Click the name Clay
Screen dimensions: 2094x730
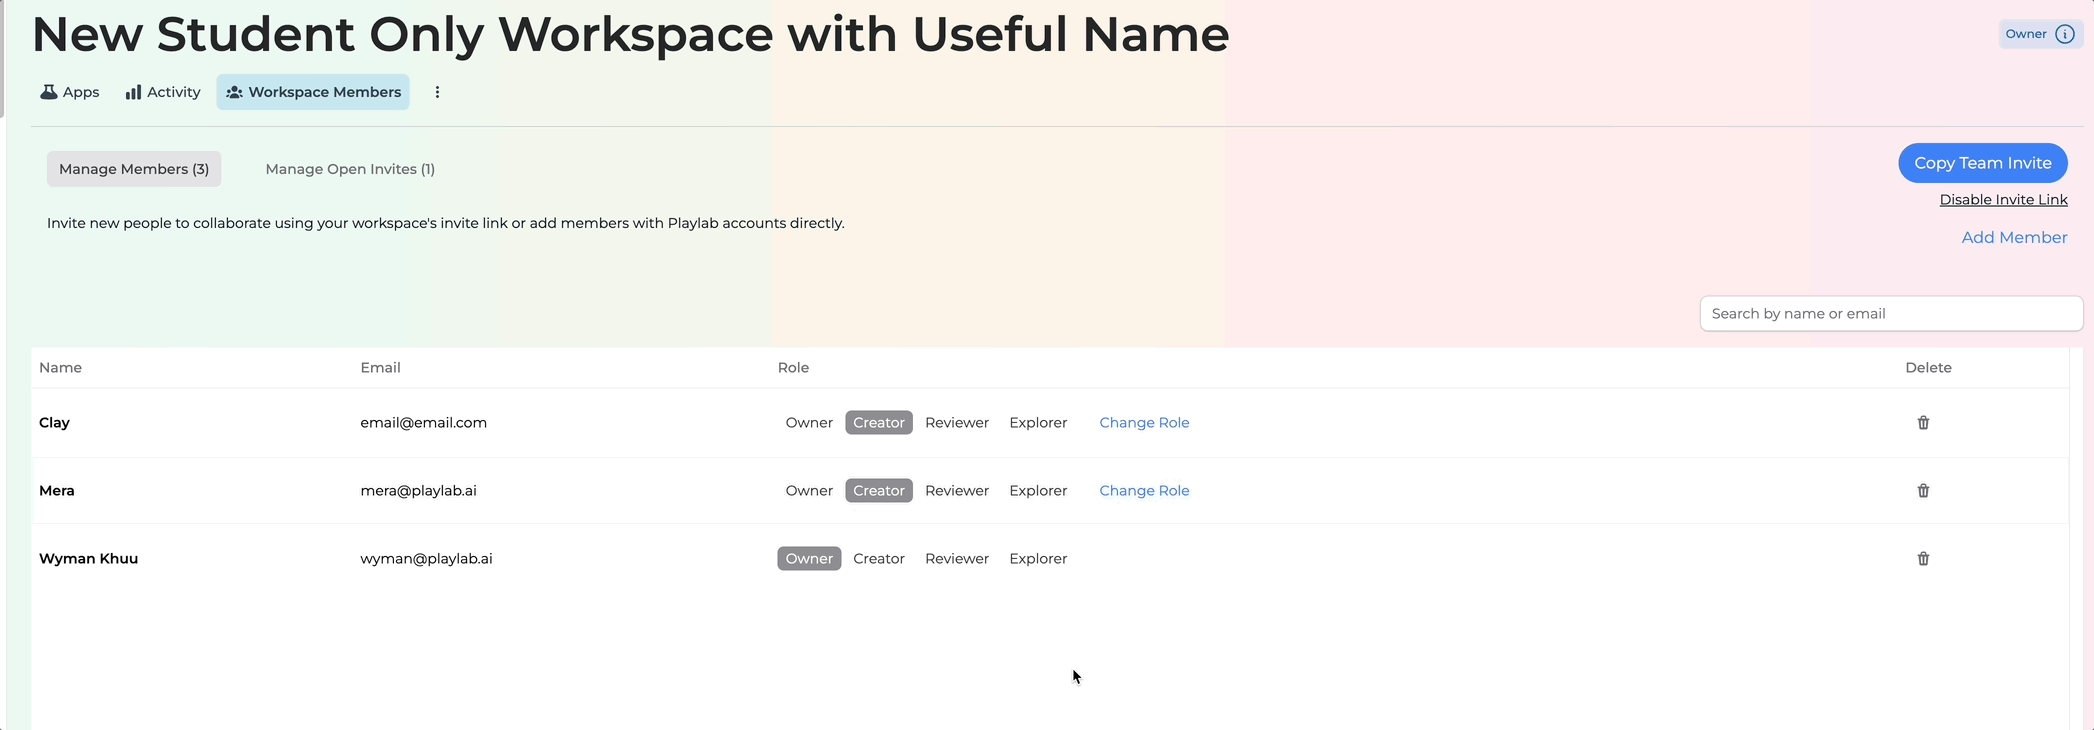click(x=54, y=423)
